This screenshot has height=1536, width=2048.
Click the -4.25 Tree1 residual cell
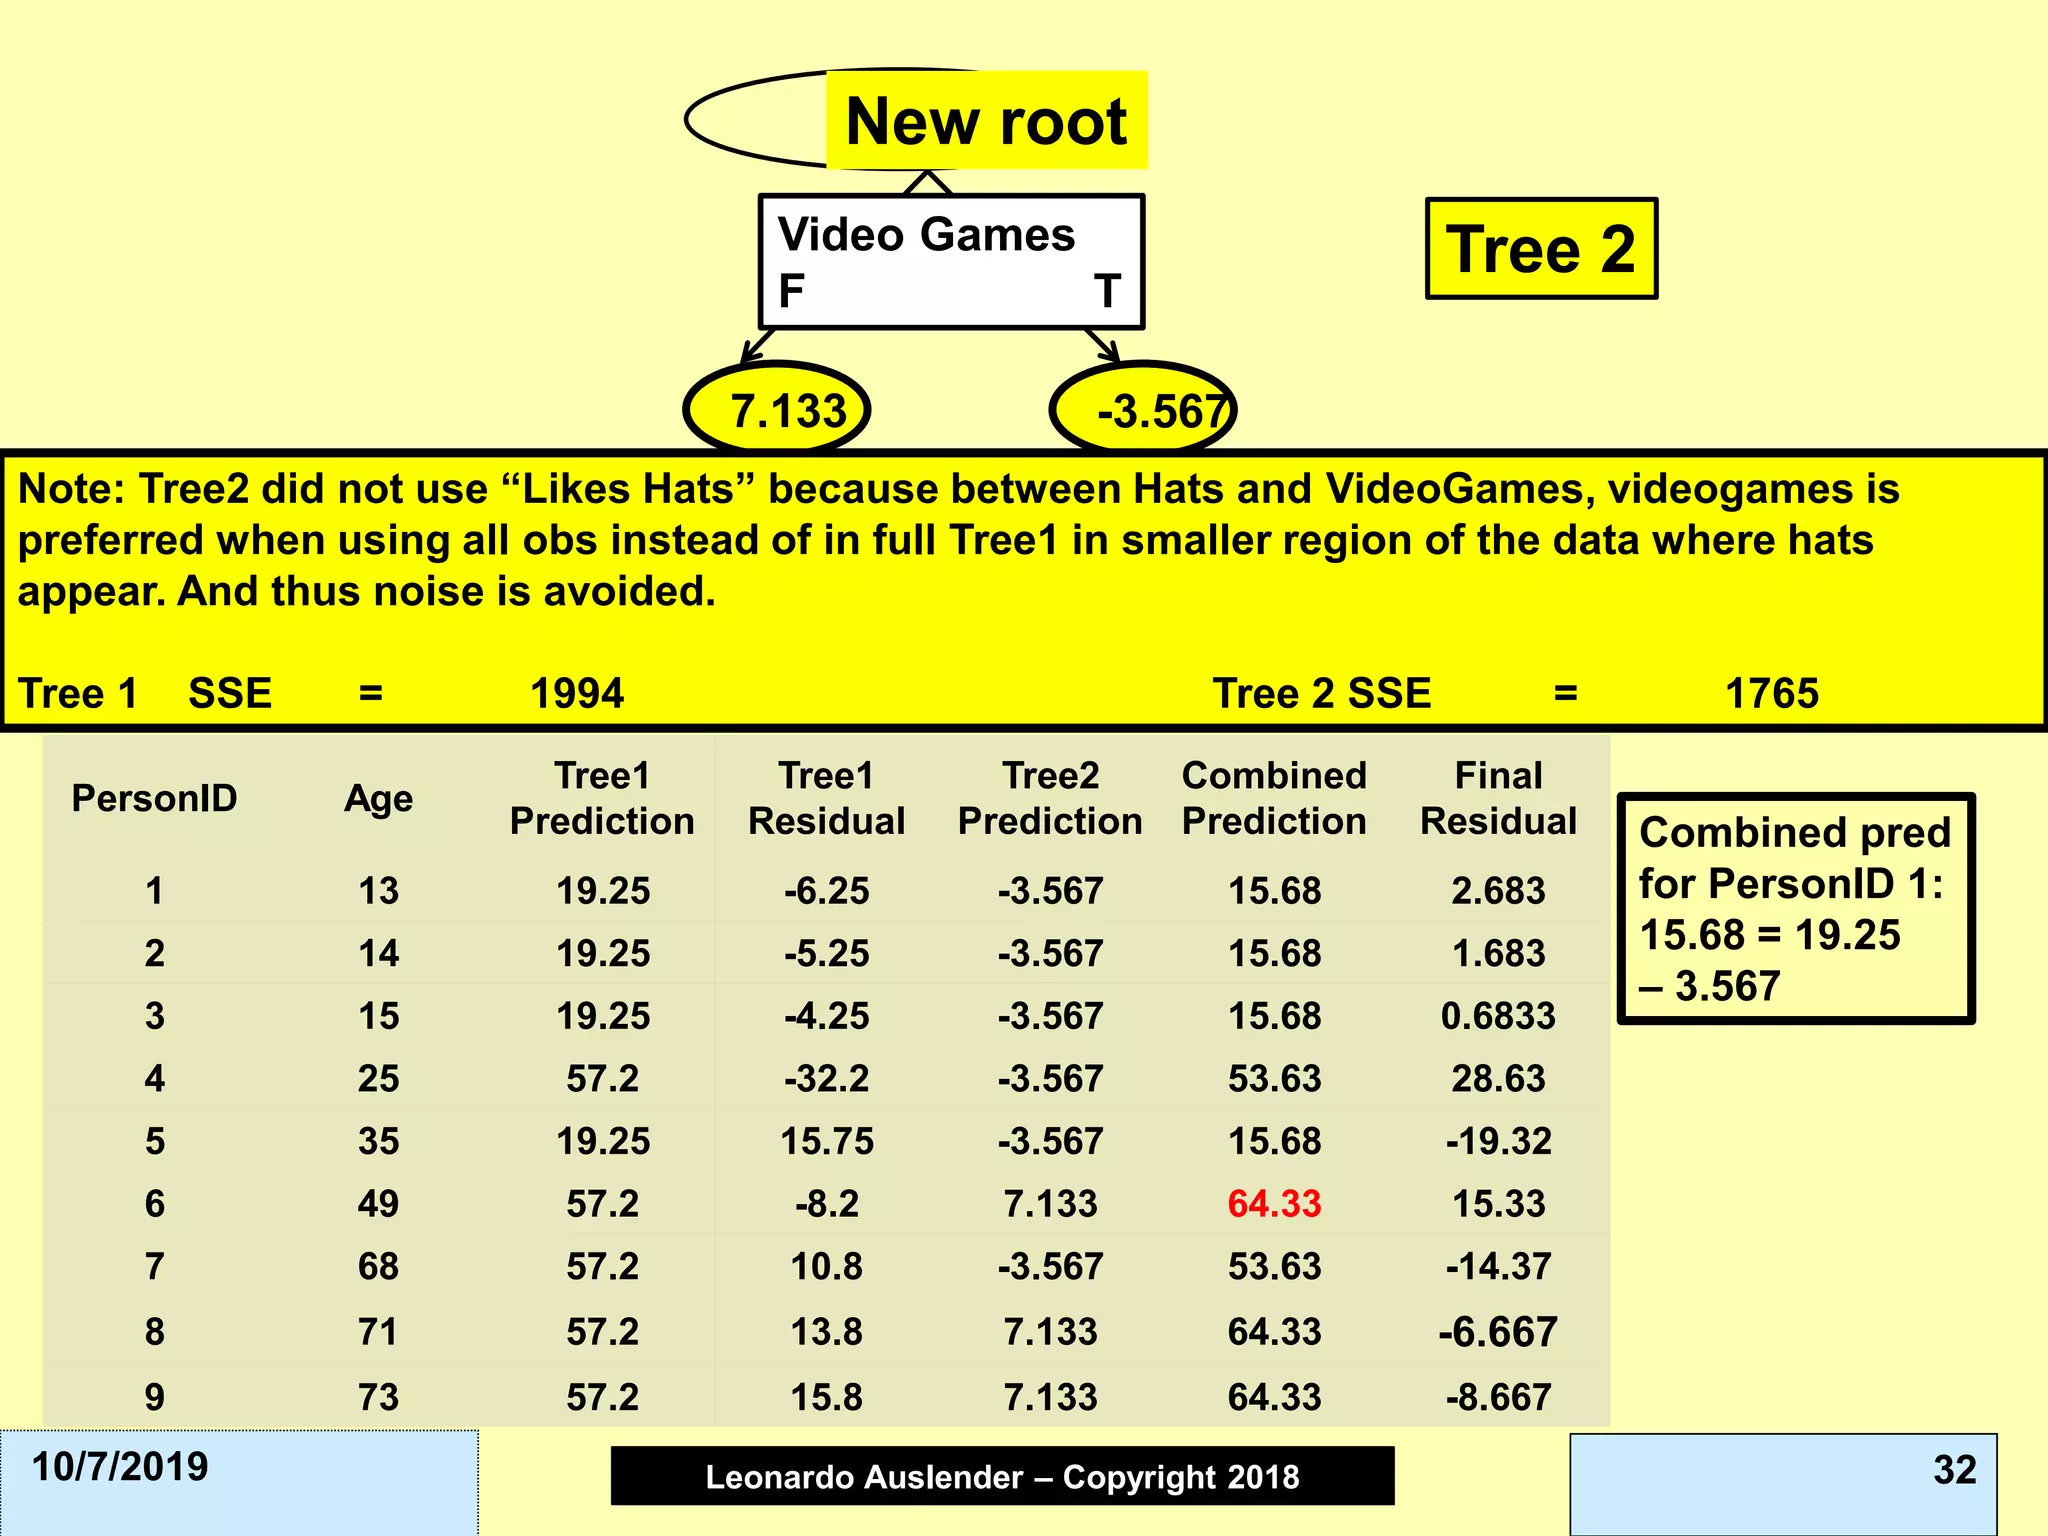click(826, 1016)
